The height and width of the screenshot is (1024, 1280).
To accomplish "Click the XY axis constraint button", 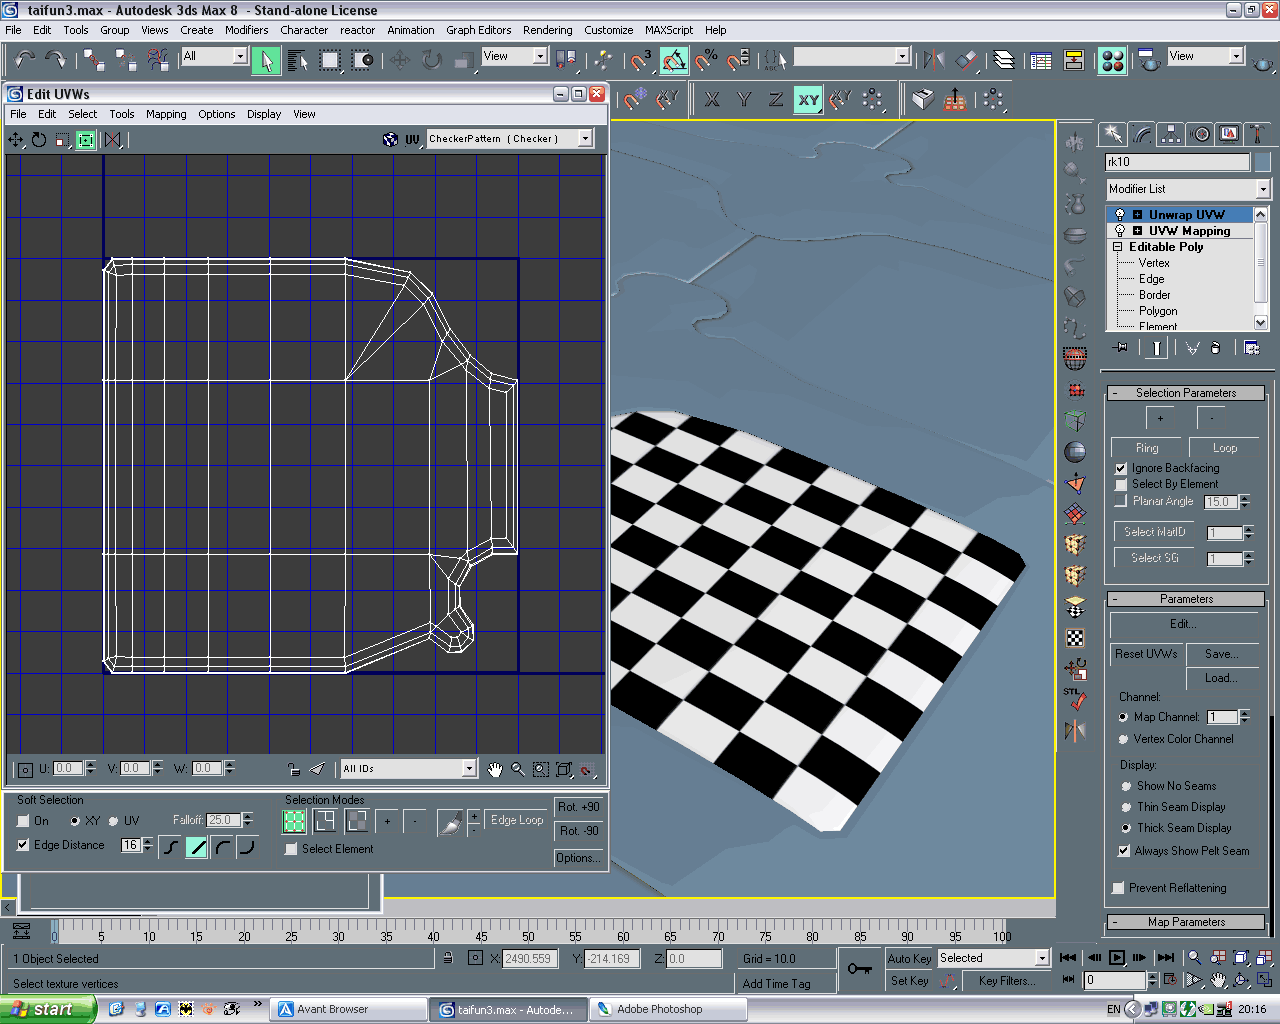I will click(808, 99).
